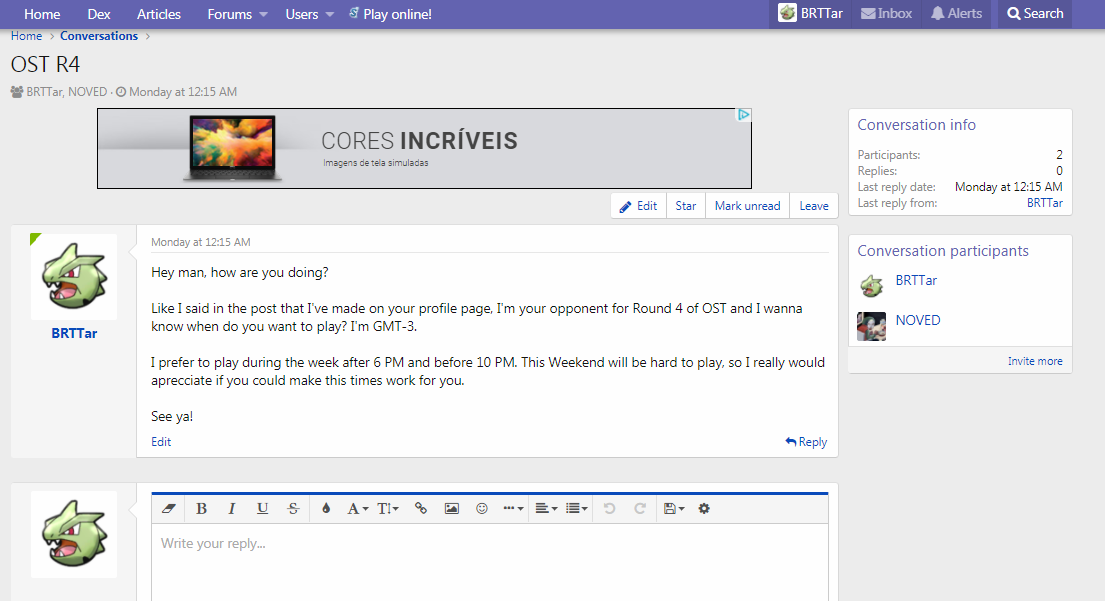Go to Conversations breadcrumb
This screenshot has width=1105, height=601.
coord(99,36)
